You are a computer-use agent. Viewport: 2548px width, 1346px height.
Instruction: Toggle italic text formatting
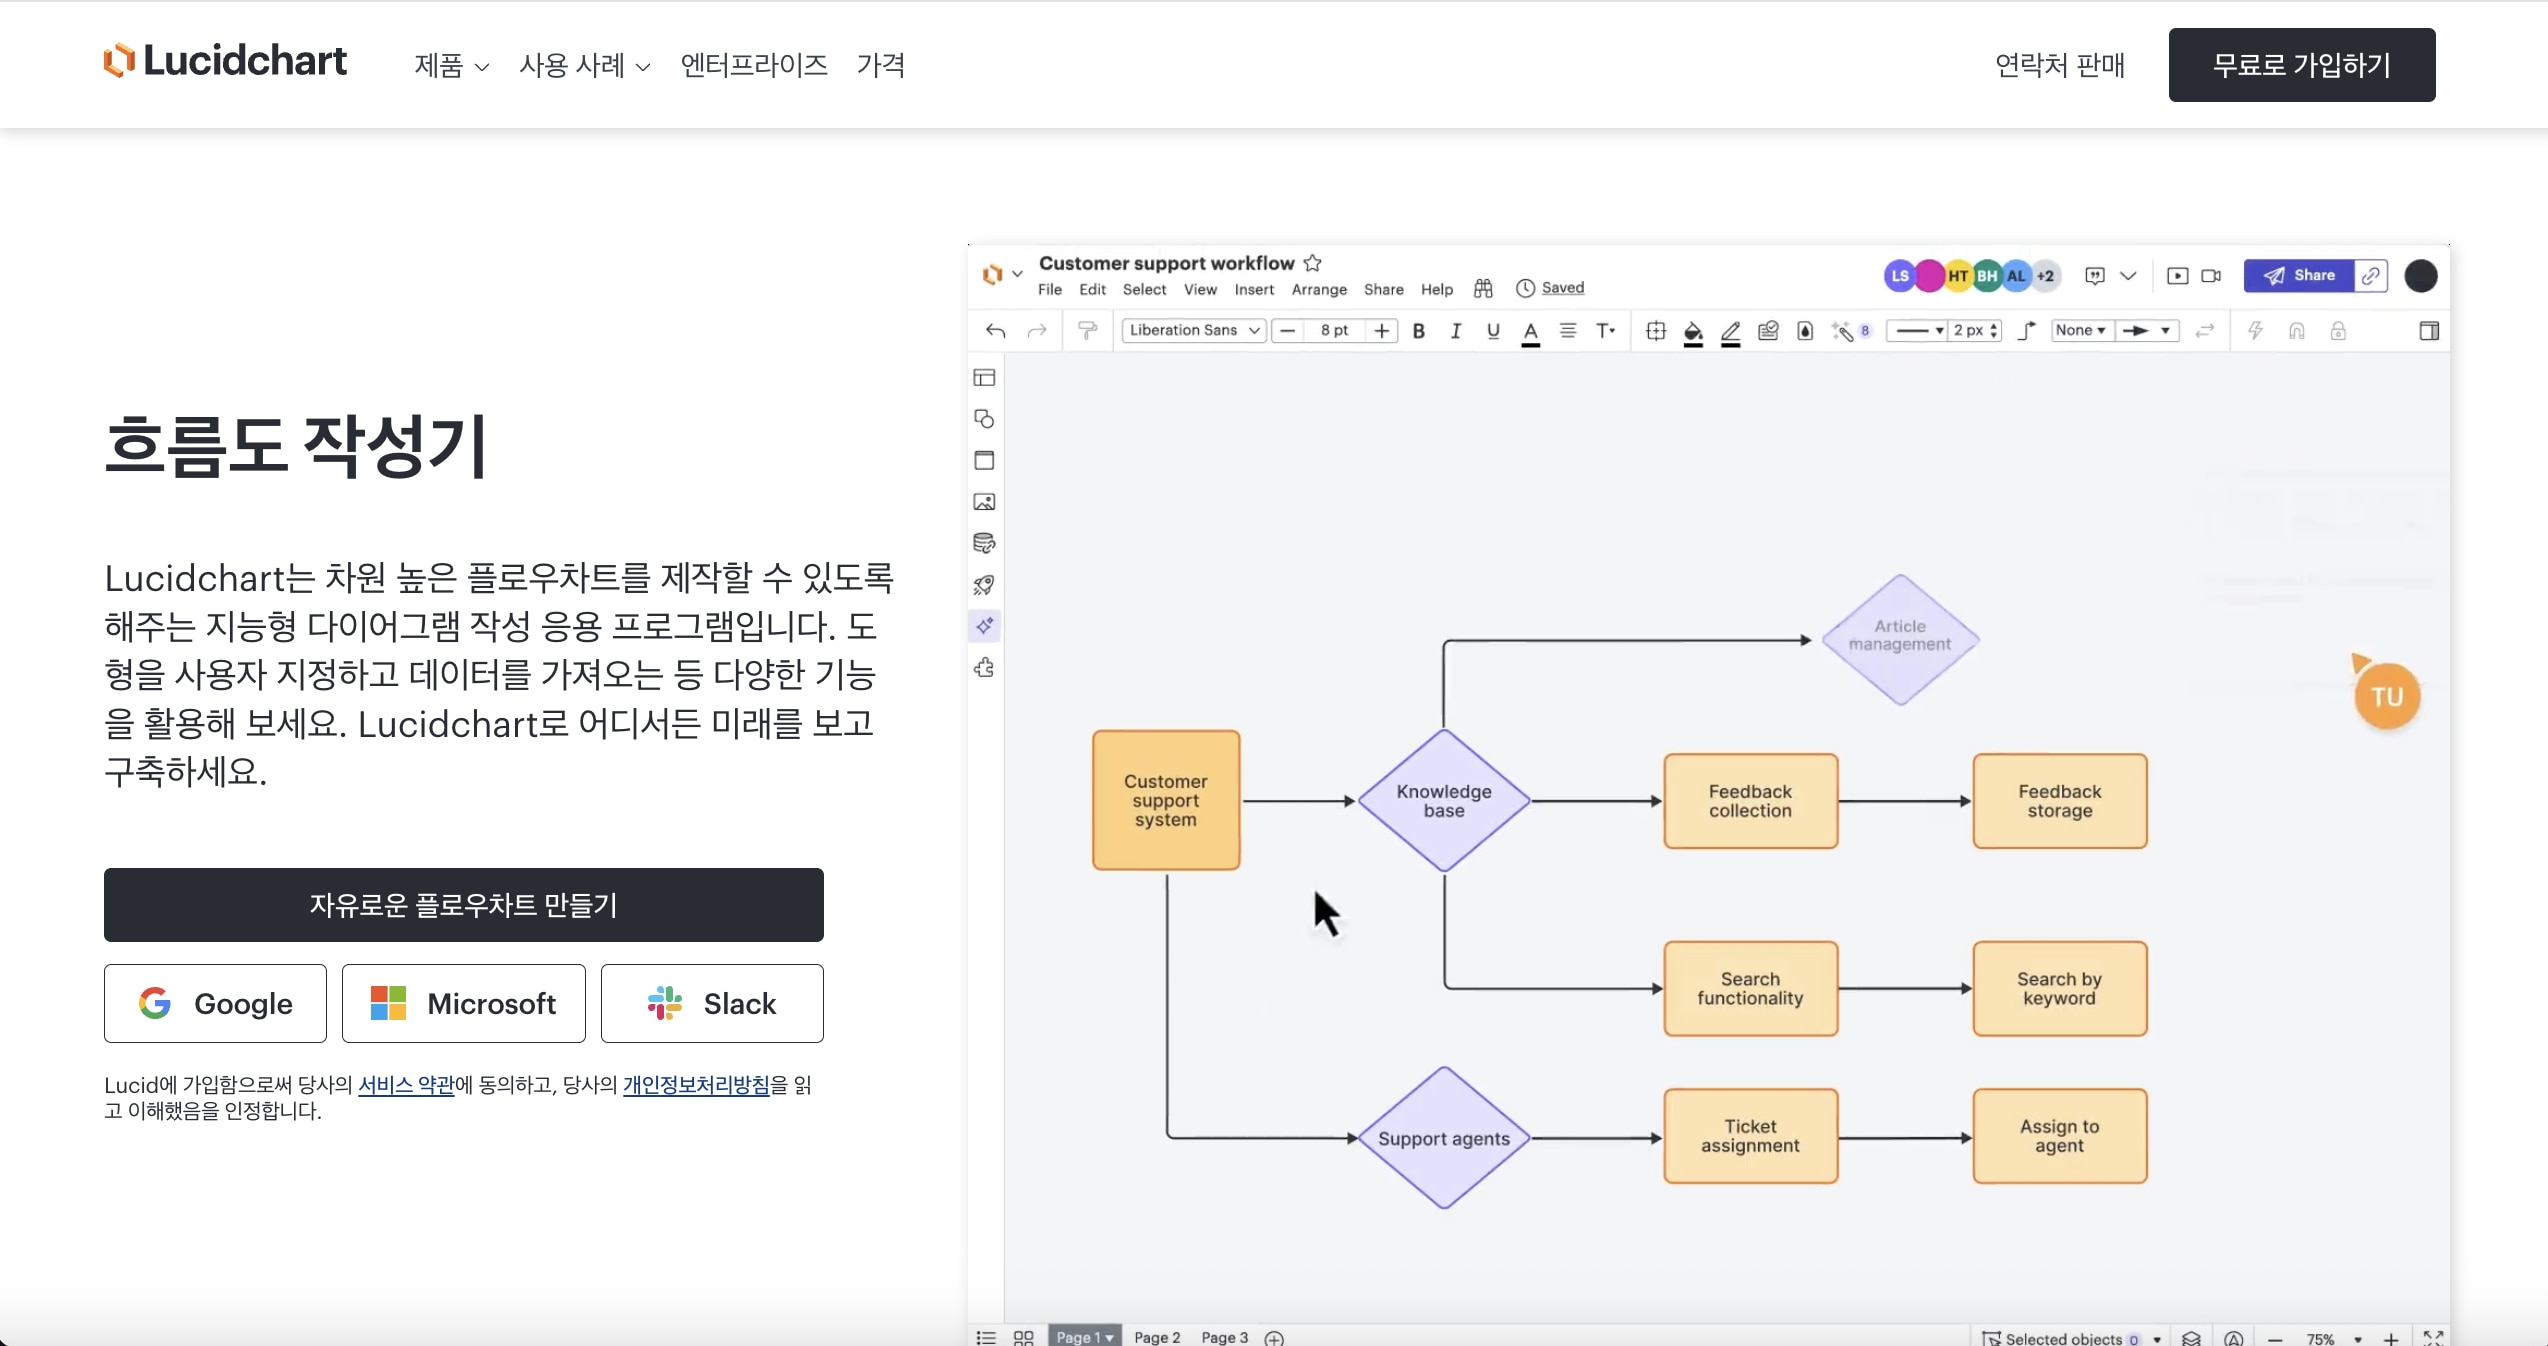[1456, 331]
